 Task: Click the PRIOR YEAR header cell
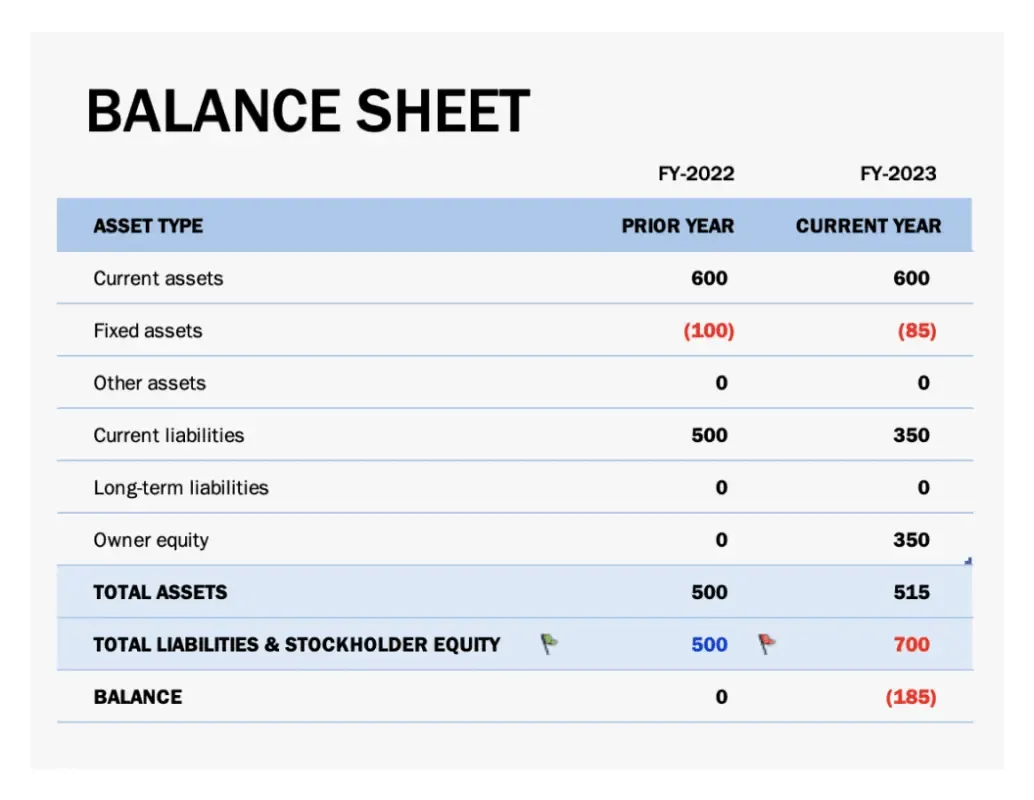point(677,226)
